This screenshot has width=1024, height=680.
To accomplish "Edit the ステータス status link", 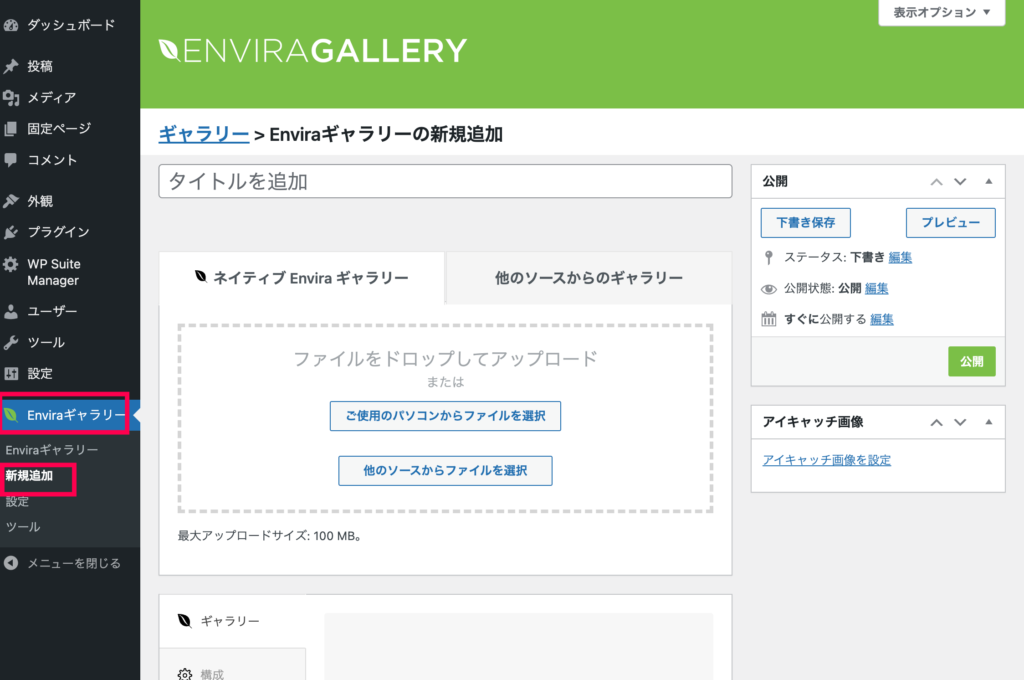I will pyautogui.click(x=900, y=257).
